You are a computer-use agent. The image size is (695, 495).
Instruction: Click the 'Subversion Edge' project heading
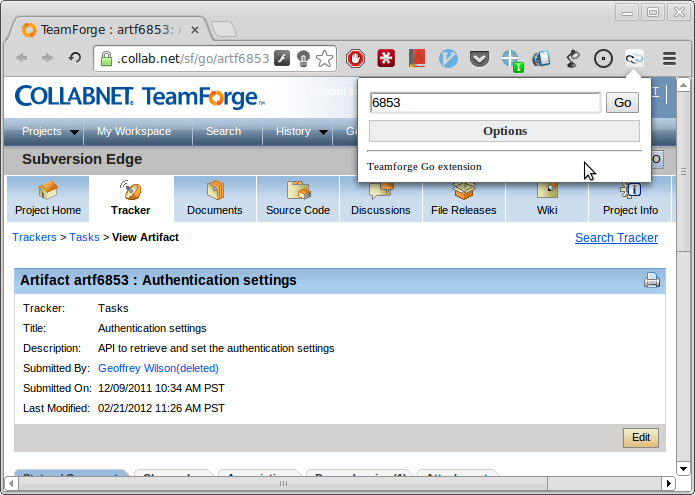pyautogui.click(x=82, y=159)
